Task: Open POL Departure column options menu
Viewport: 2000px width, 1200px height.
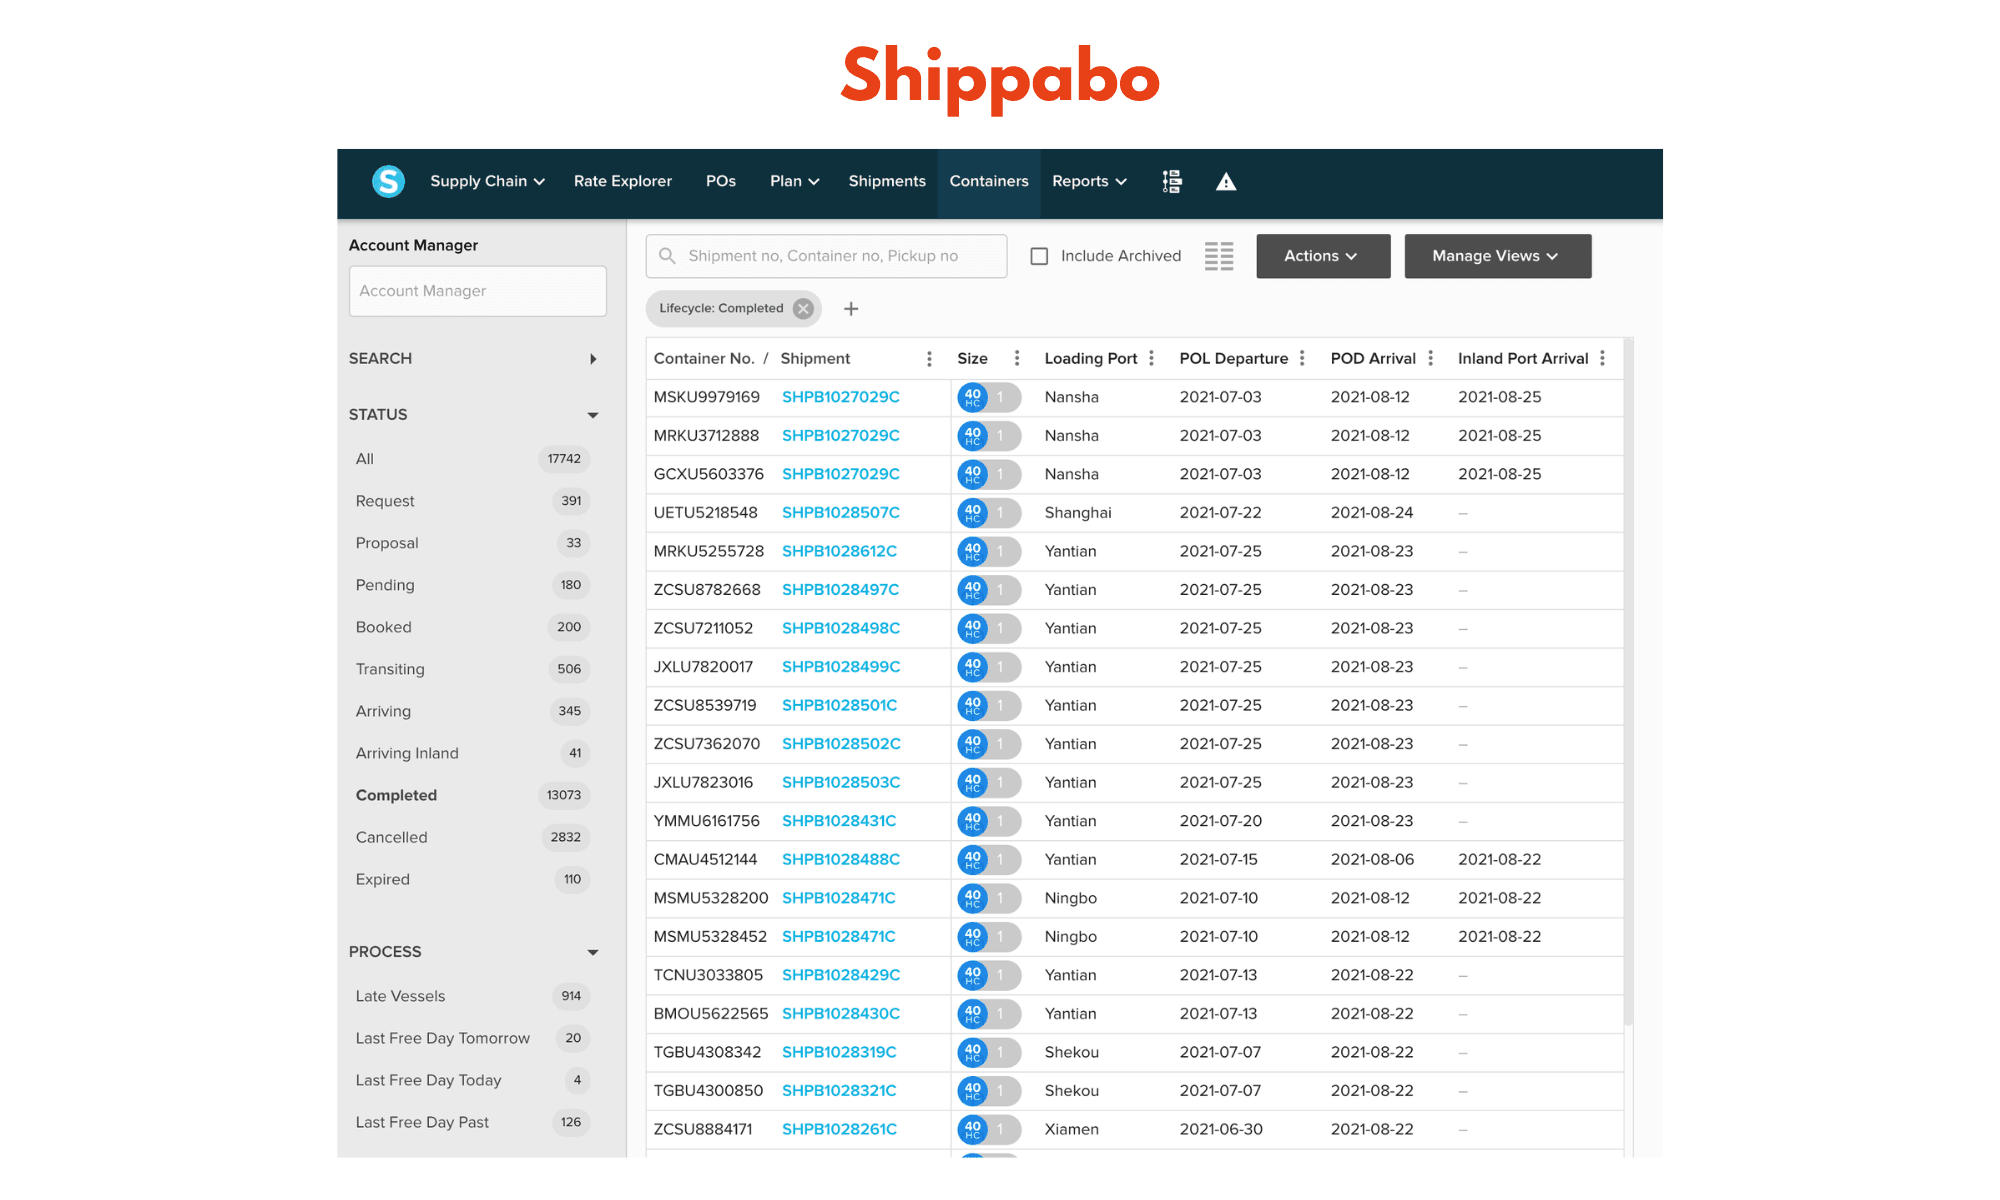Action: pos(1302,358)
